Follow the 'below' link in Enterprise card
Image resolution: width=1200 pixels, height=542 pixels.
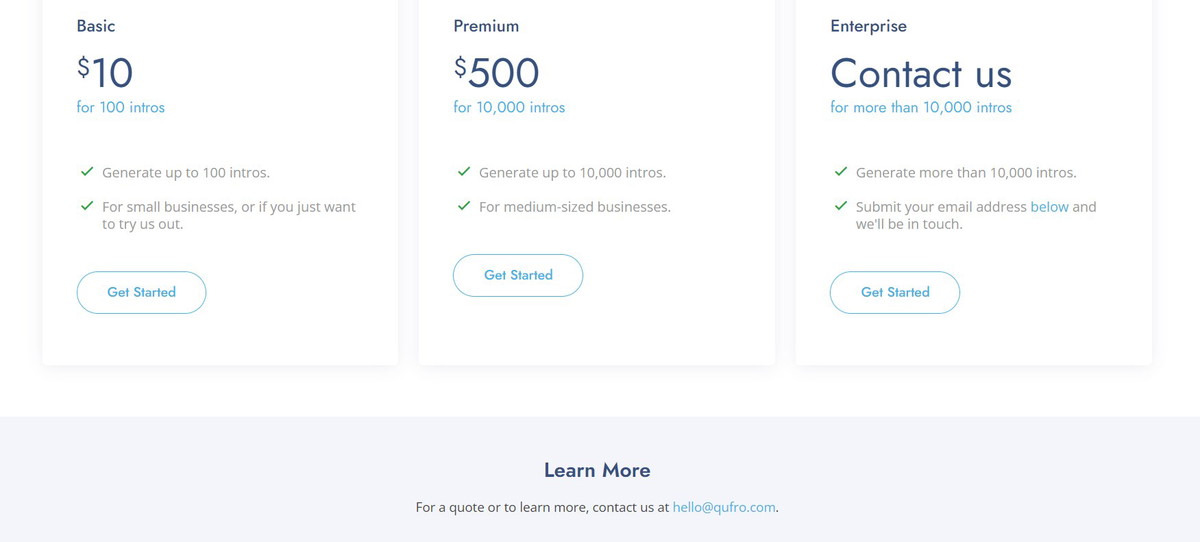pos(1049,207)
